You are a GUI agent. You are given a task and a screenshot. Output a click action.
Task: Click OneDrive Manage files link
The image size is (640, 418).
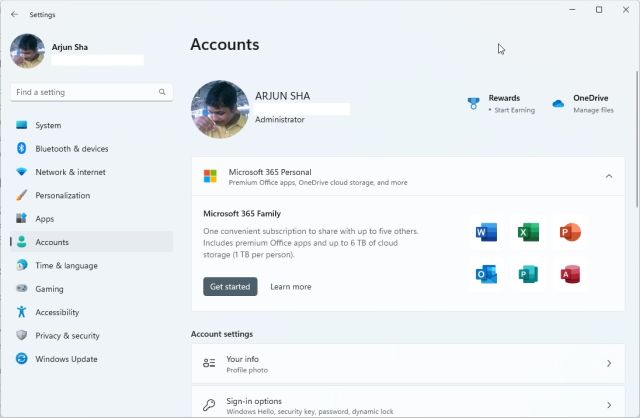[x=593, y=110]
